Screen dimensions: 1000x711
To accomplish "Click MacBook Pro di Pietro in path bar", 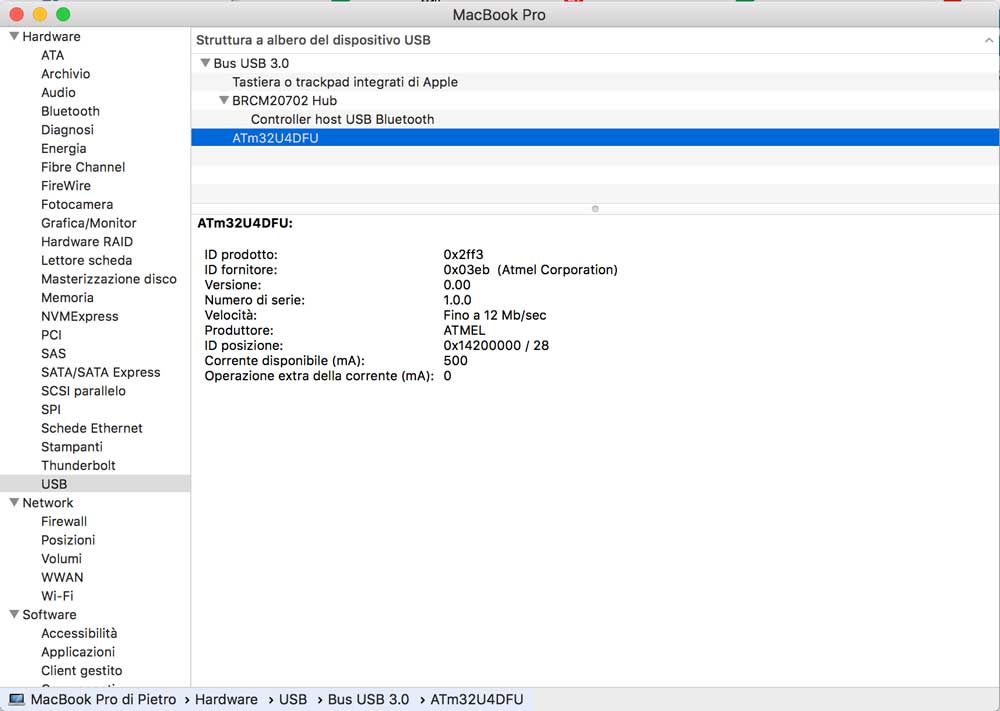I will 103,700.
